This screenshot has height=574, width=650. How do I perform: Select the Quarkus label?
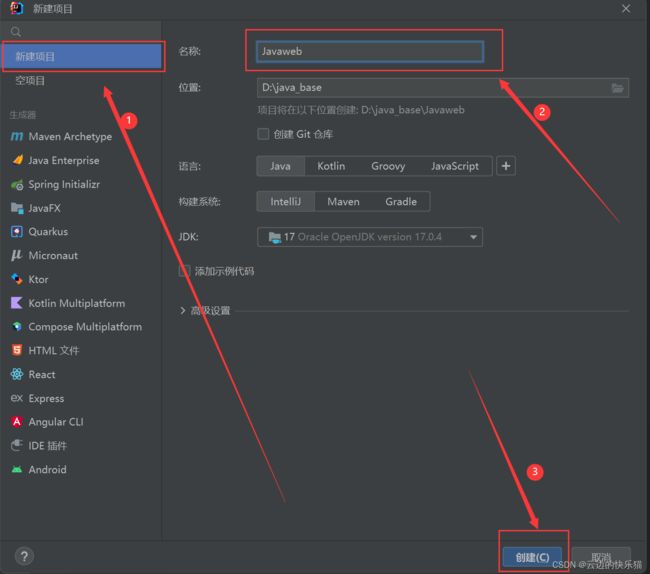click(48, 232)
